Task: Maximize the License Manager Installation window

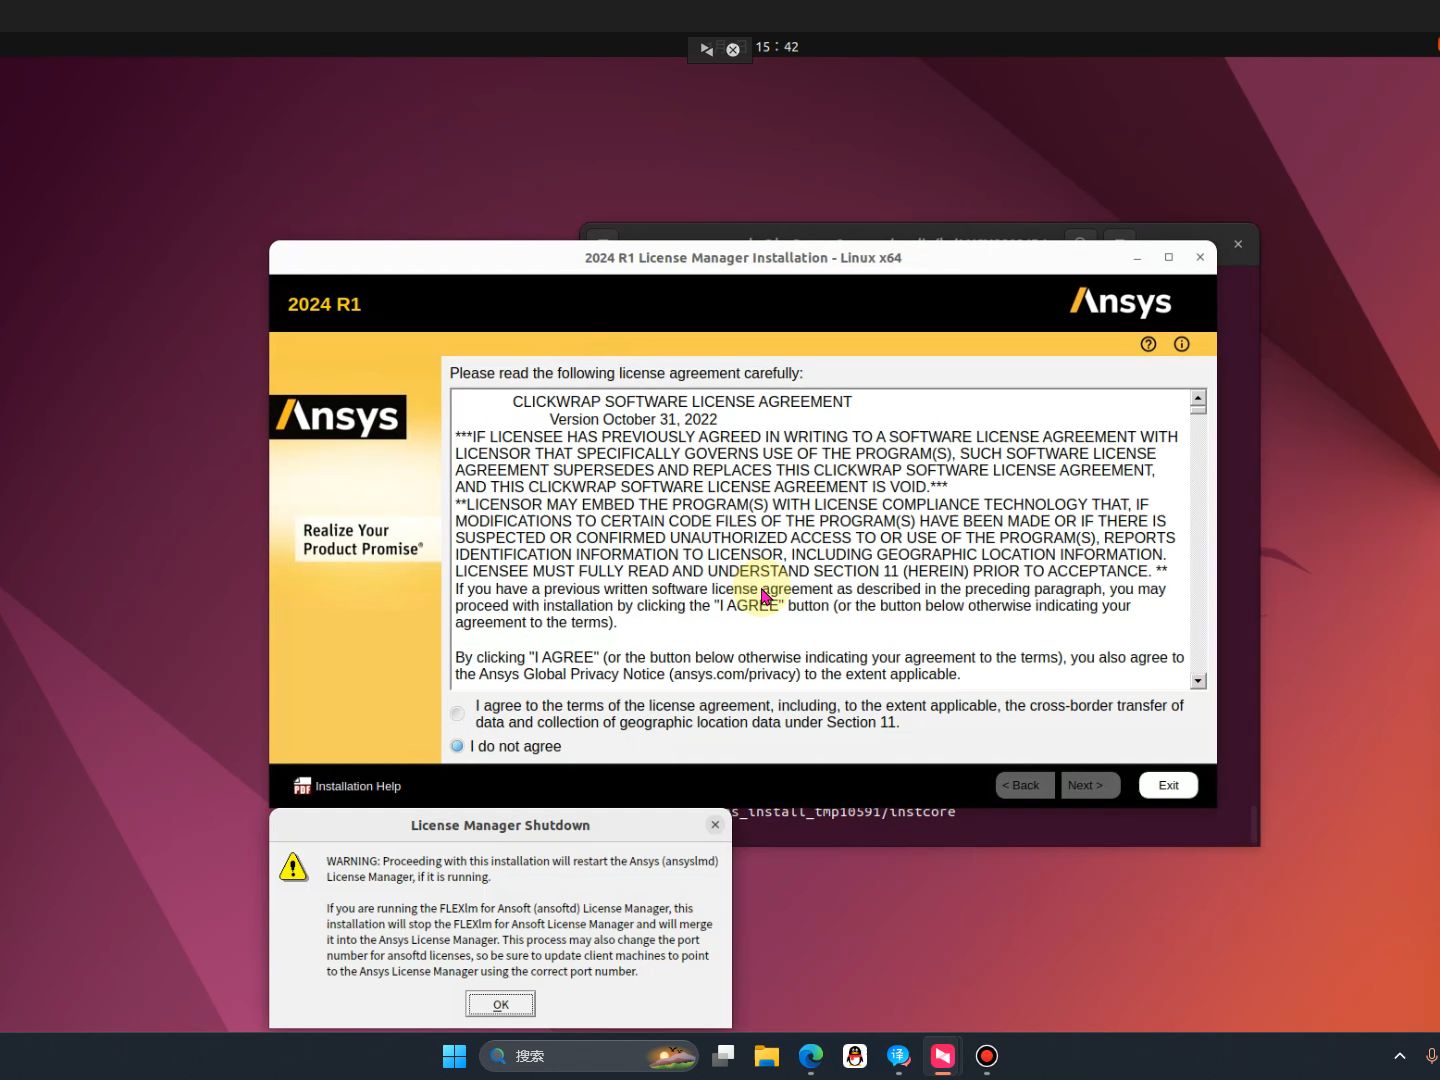Action: pos(1168,258)
